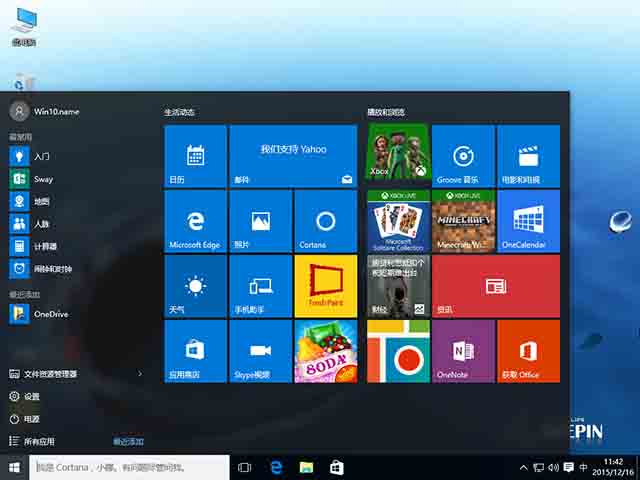Click the Power button in Start menu
640x480 pixels.
tap(32, 419)
